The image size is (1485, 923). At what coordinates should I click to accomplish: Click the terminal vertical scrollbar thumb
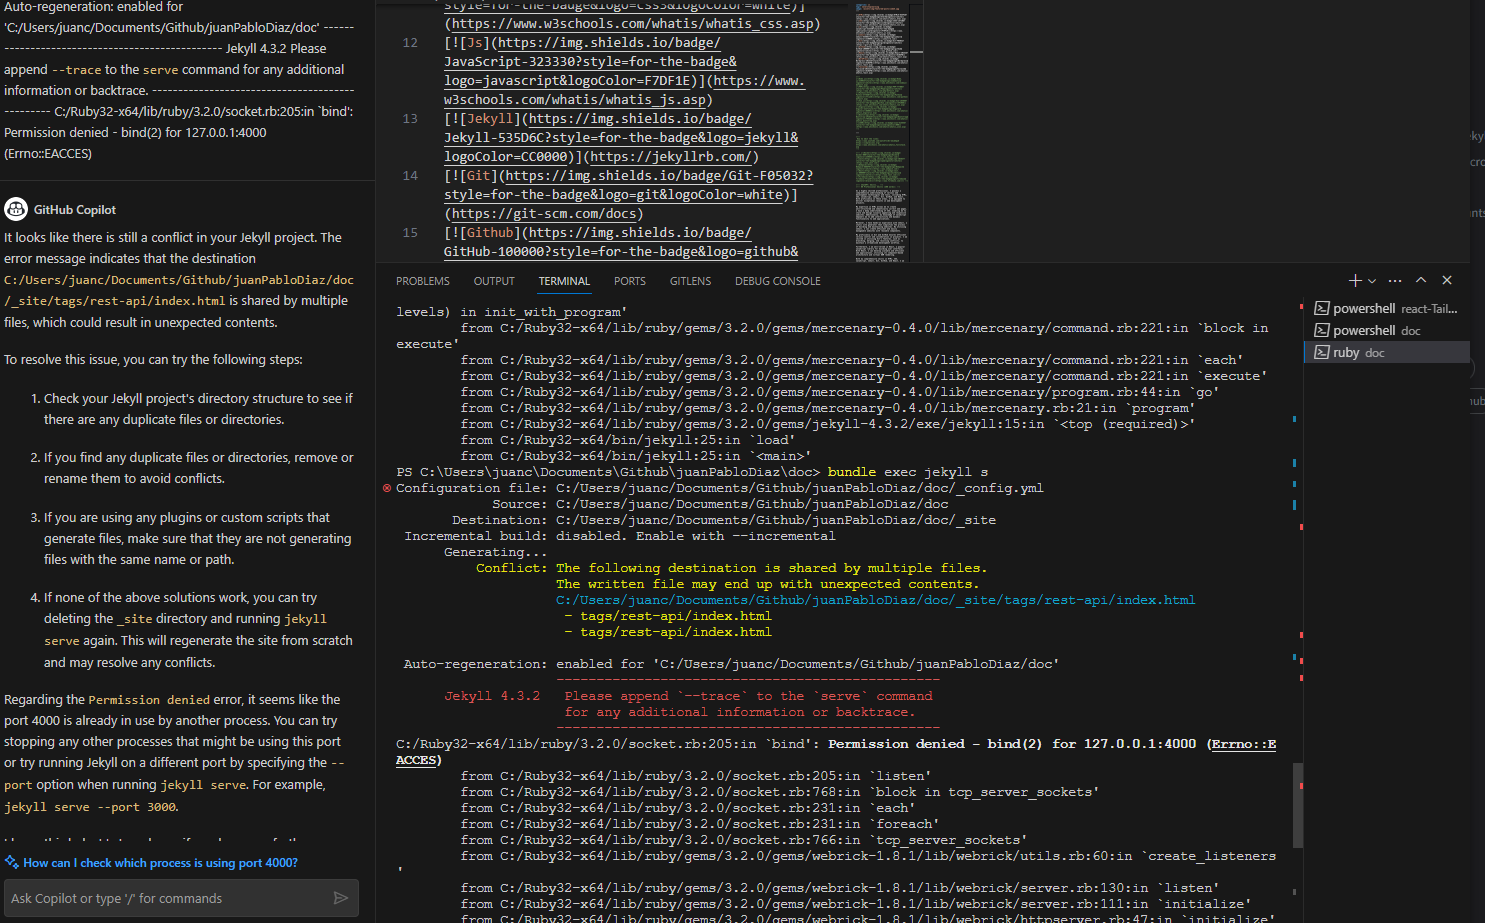[x=1298, y=805]
